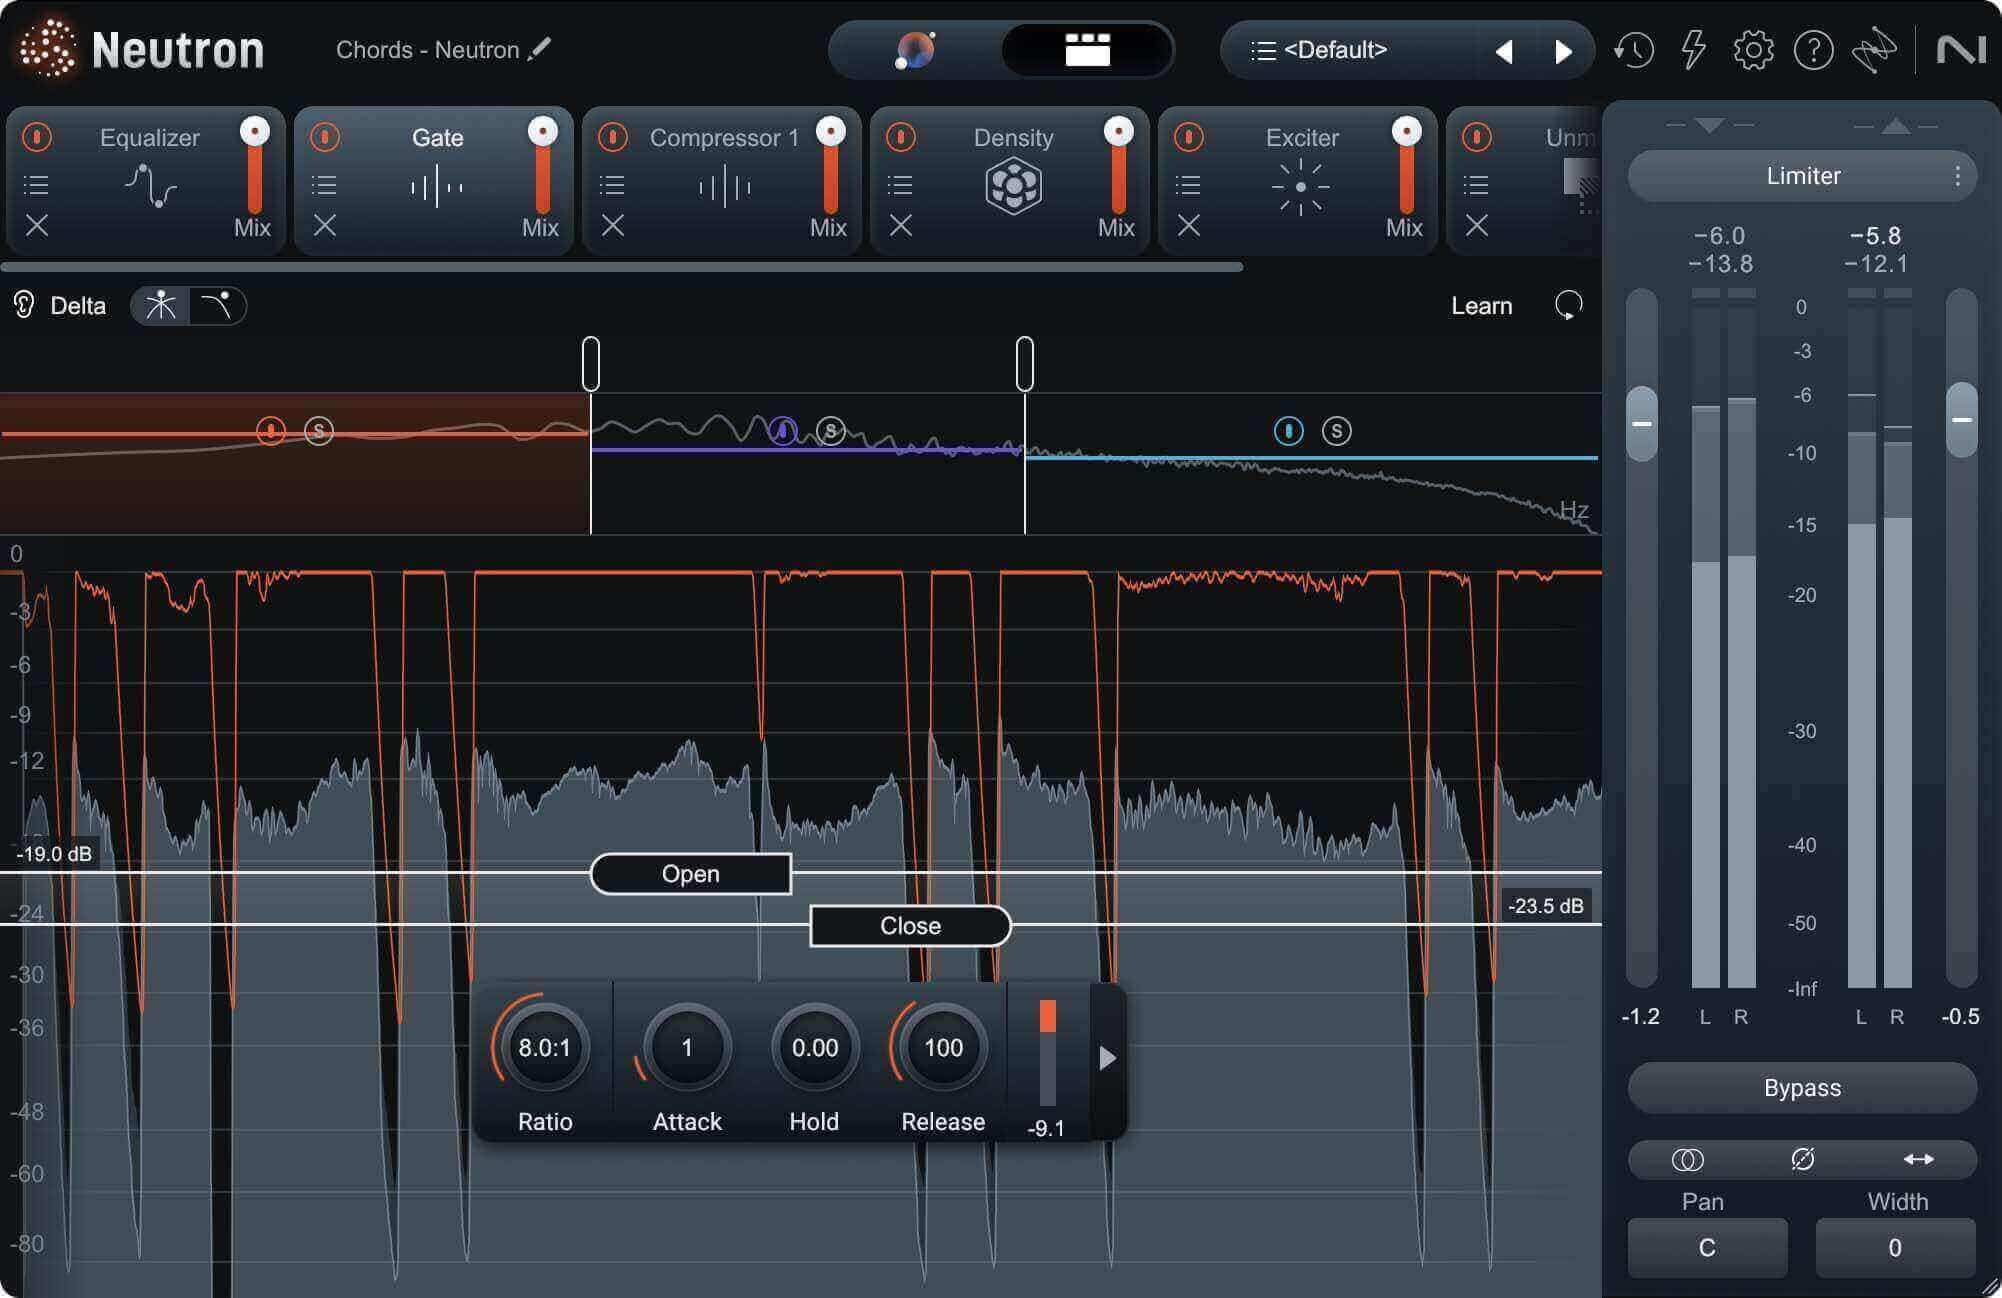
Task: Click the Ratio knob
Action: 545,1048
